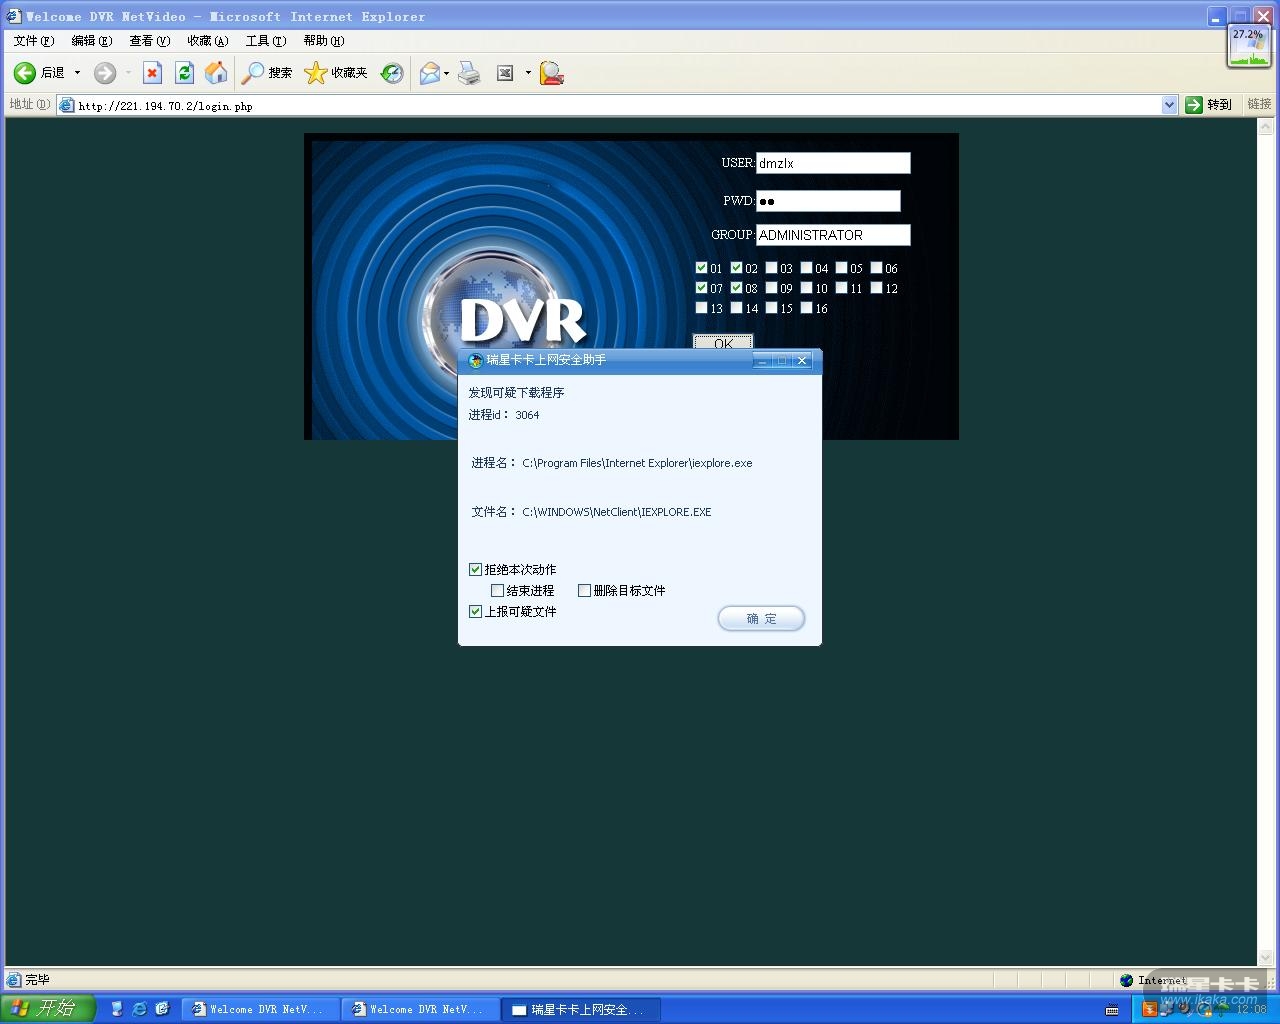Launch Internet Explorer from quick launch
1280x1024 pixels.
point(139,1009)
